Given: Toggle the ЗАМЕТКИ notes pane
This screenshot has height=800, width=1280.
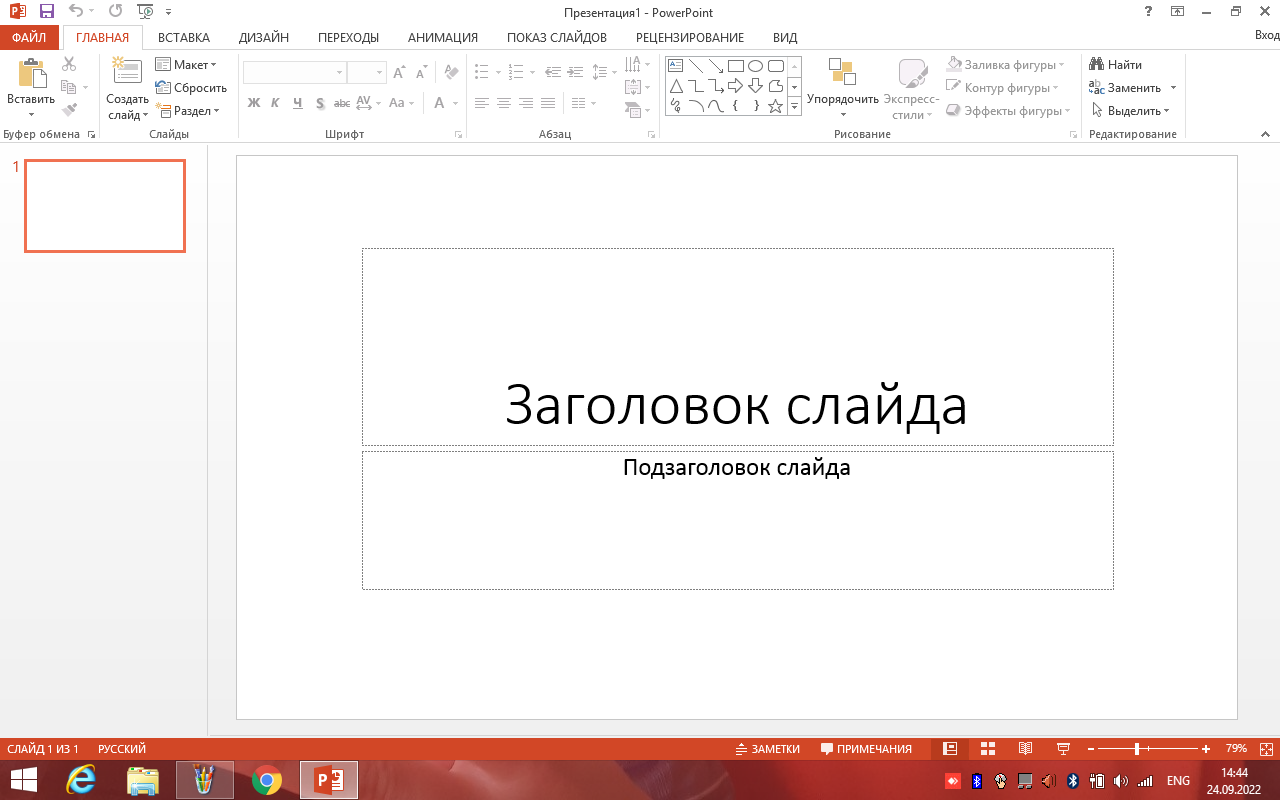Looking at the screenshot, I should (767, 749).
